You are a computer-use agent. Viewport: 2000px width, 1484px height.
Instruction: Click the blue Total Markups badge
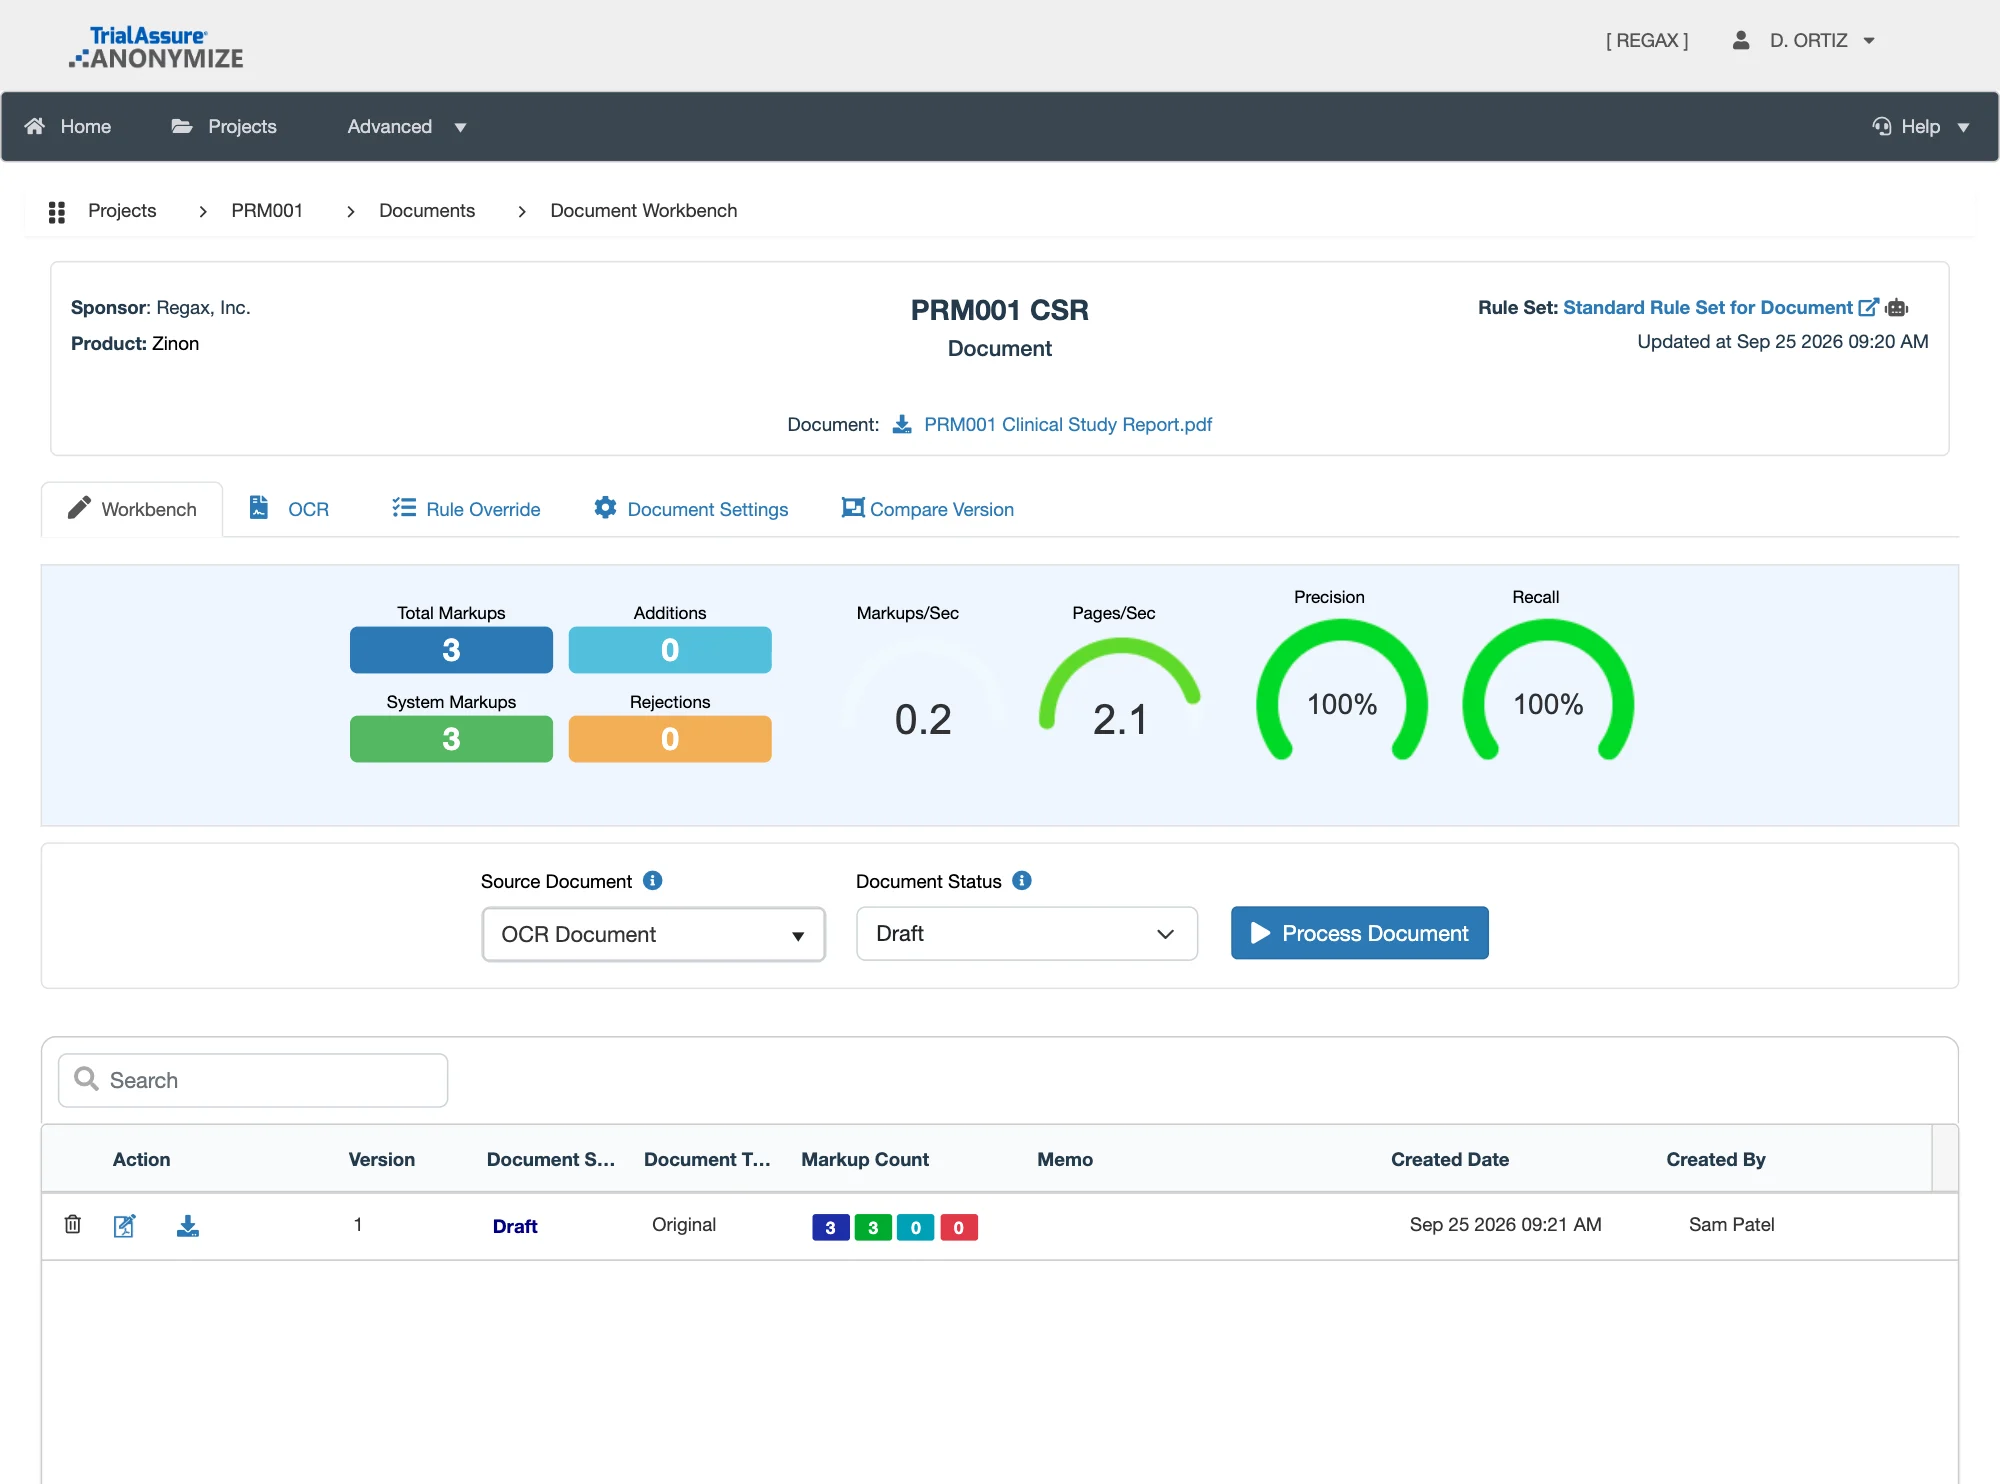(x=451, y=650)
